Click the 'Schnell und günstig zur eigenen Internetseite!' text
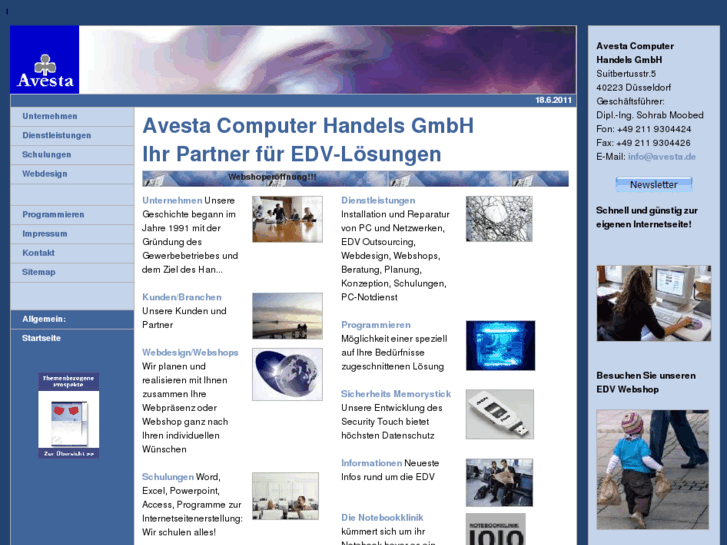727x545 pixels. point(647,218)
